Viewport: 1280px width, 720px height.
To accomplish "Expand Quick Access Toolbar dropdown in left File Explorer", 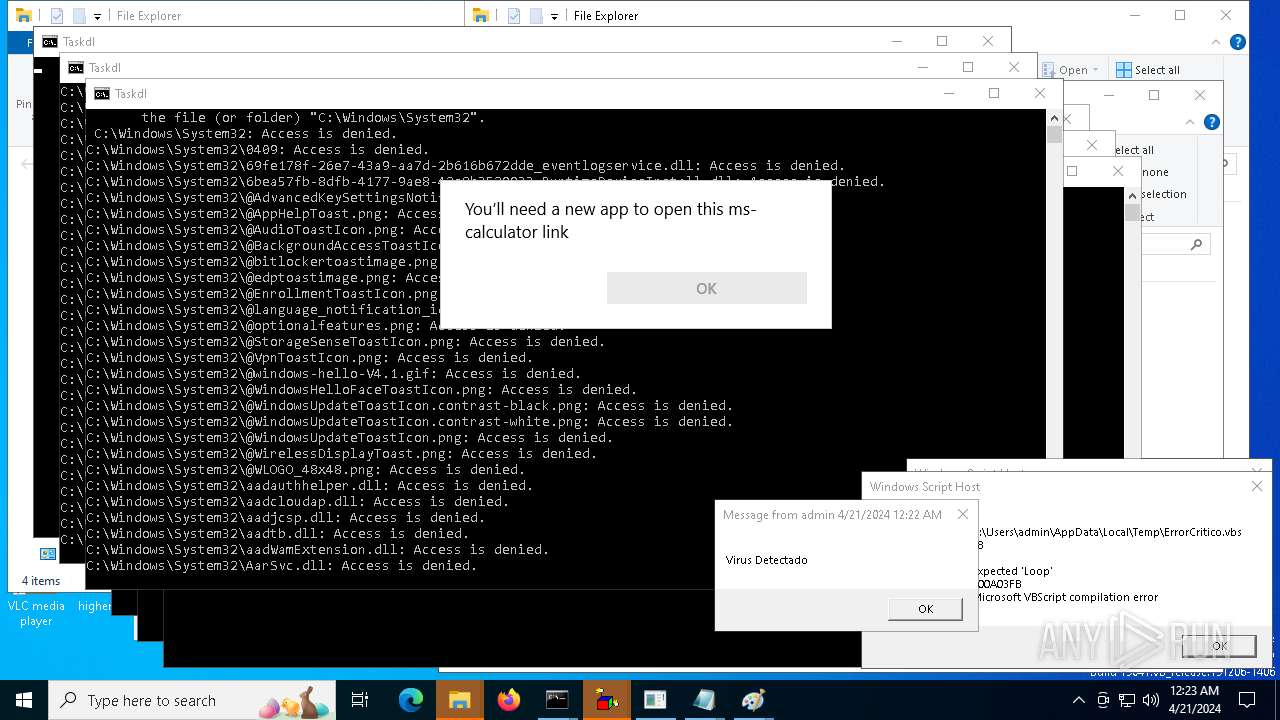I will pyautogui.click(x=97, y=16).
